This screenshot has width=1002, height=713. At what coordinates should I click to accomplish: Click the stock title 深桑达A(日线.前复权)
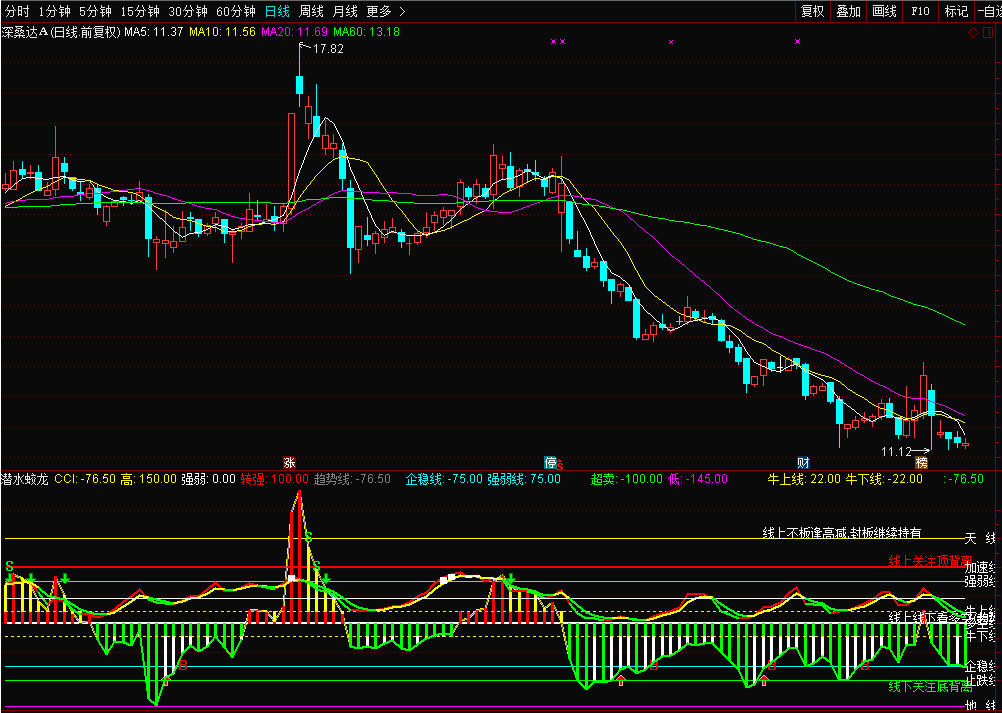(61, 31)
